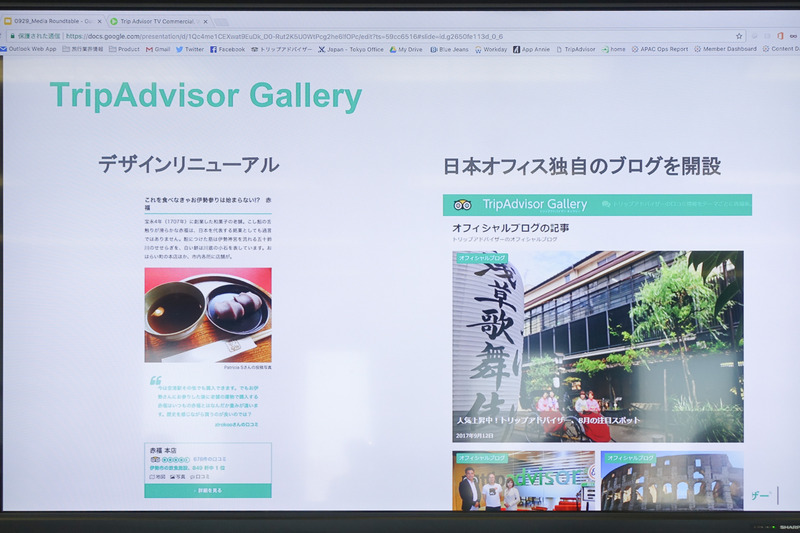Open the 旅行業界情報 bookmark folder

pos(83,49)
